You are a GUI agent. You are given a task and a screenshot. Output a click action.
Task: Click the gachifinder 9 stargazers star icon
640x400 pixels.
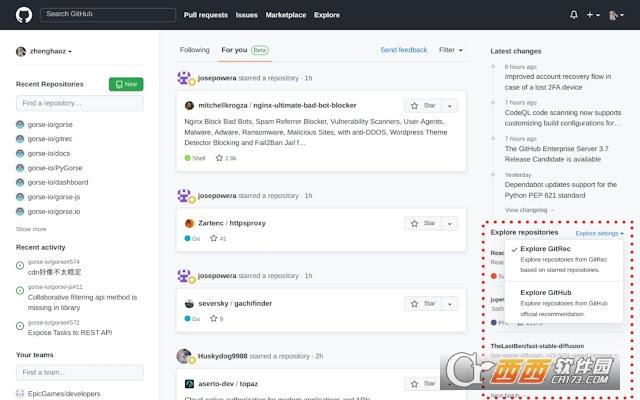click(213, 318)
